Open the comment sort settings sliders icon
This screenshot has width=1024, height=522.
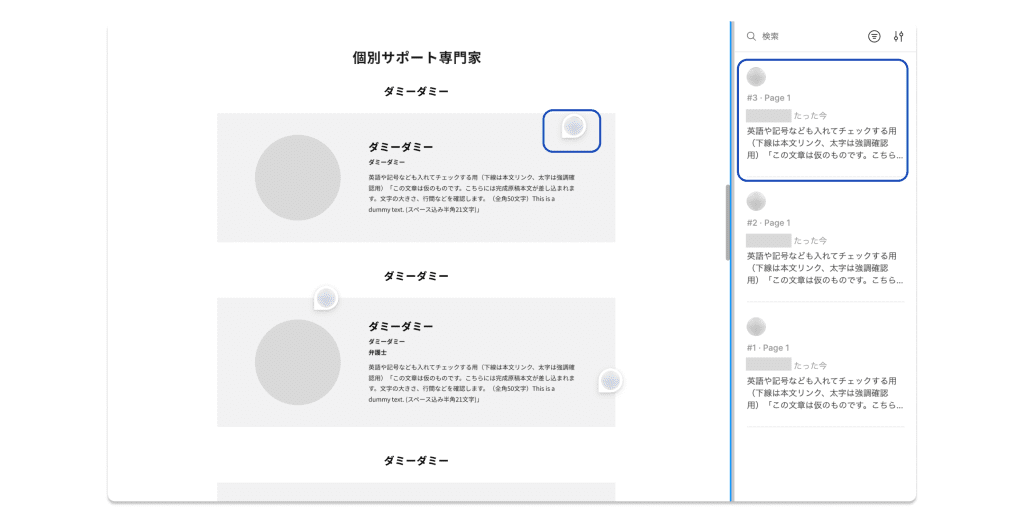(x=898, y=36)
